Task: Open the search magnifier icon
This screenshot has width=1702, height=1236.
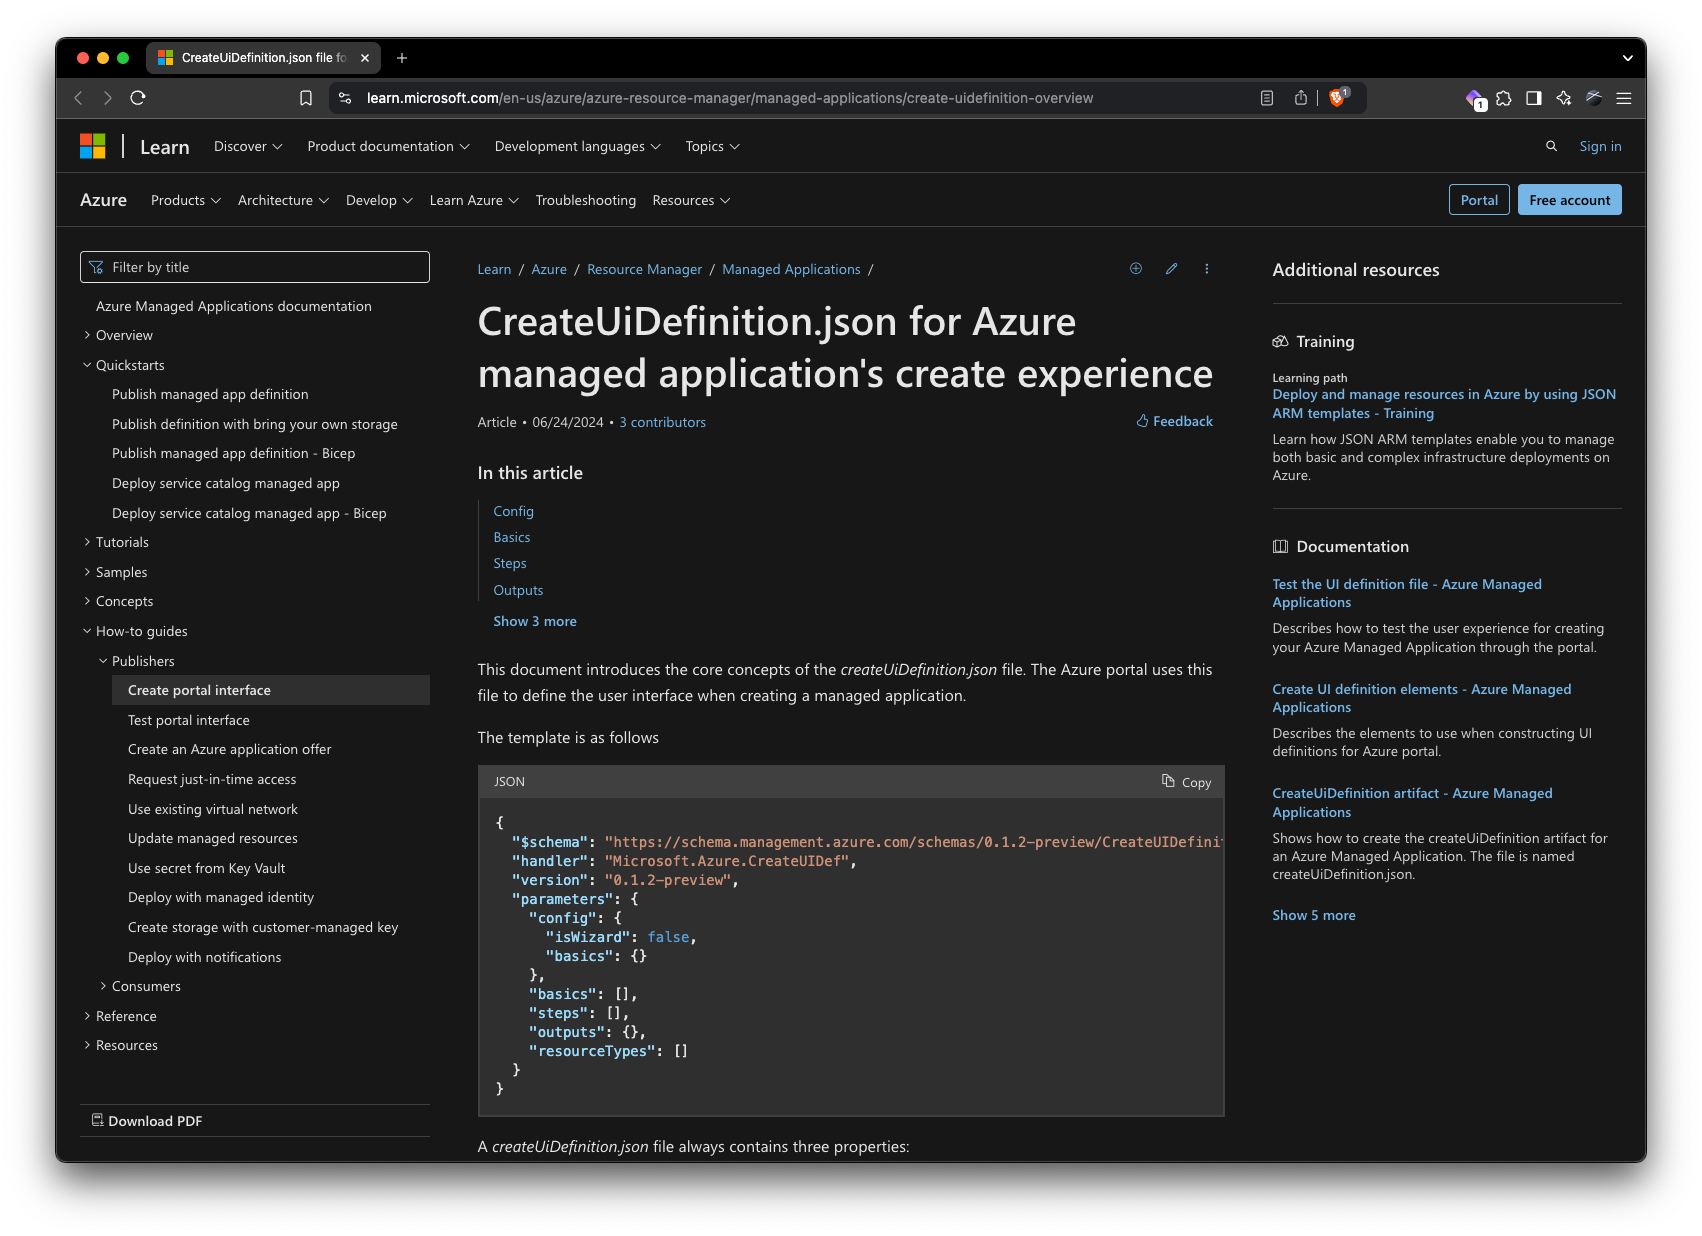Action: click(1552, 146)
